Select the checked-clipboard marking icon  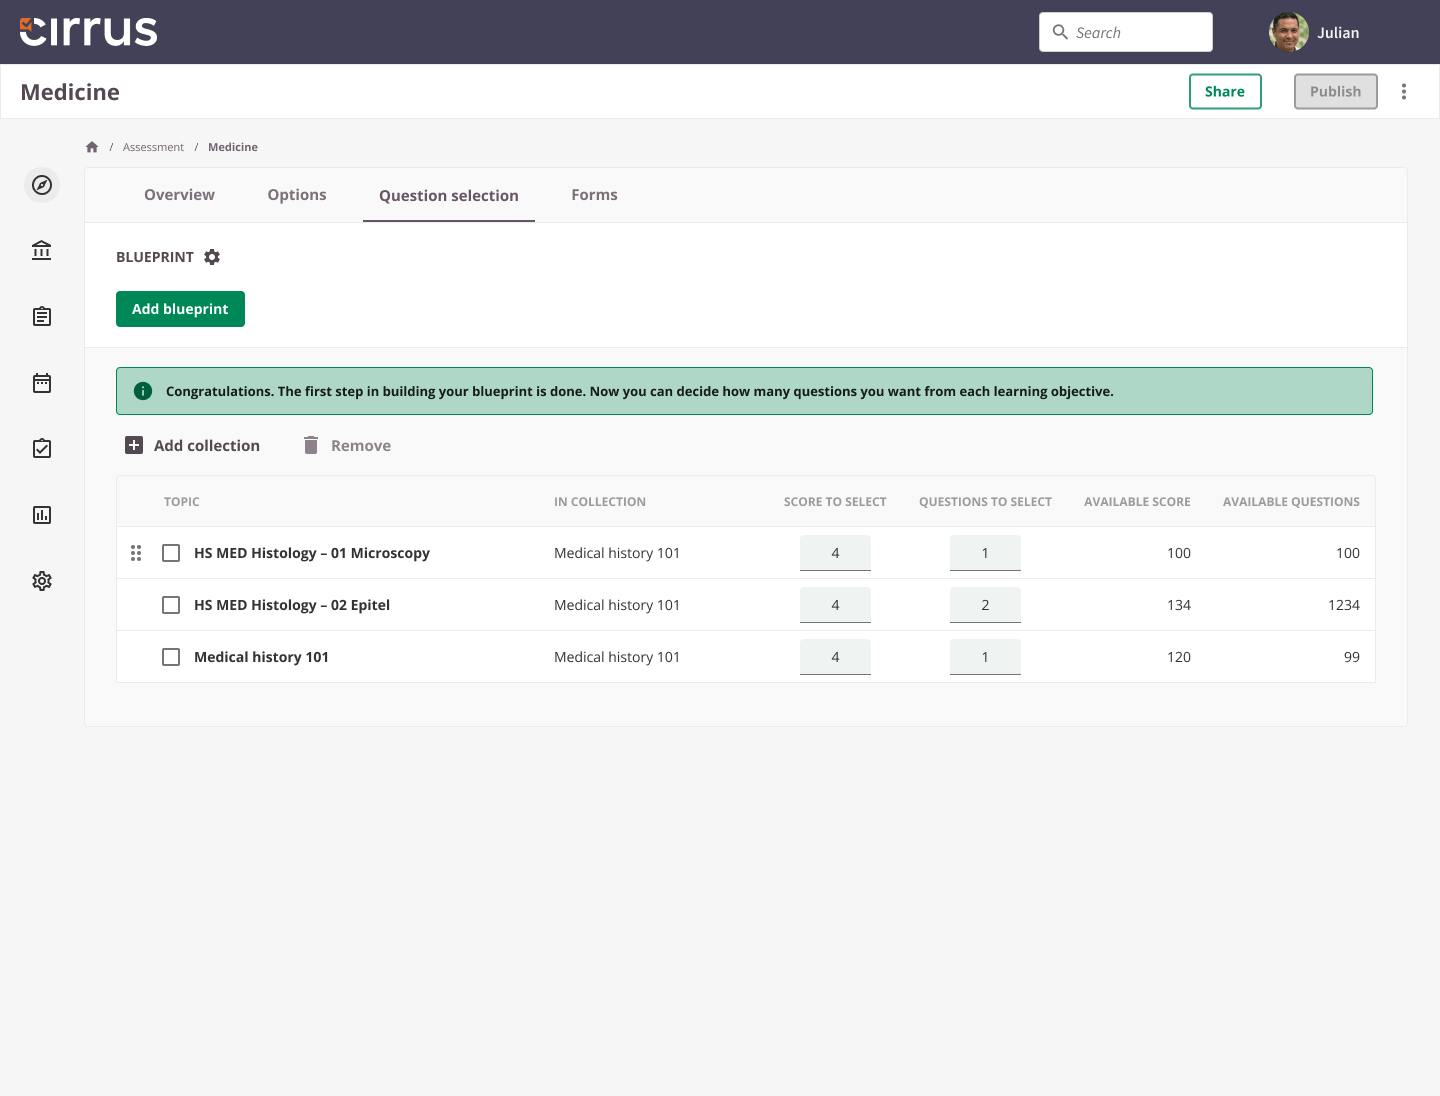[41, 448]
